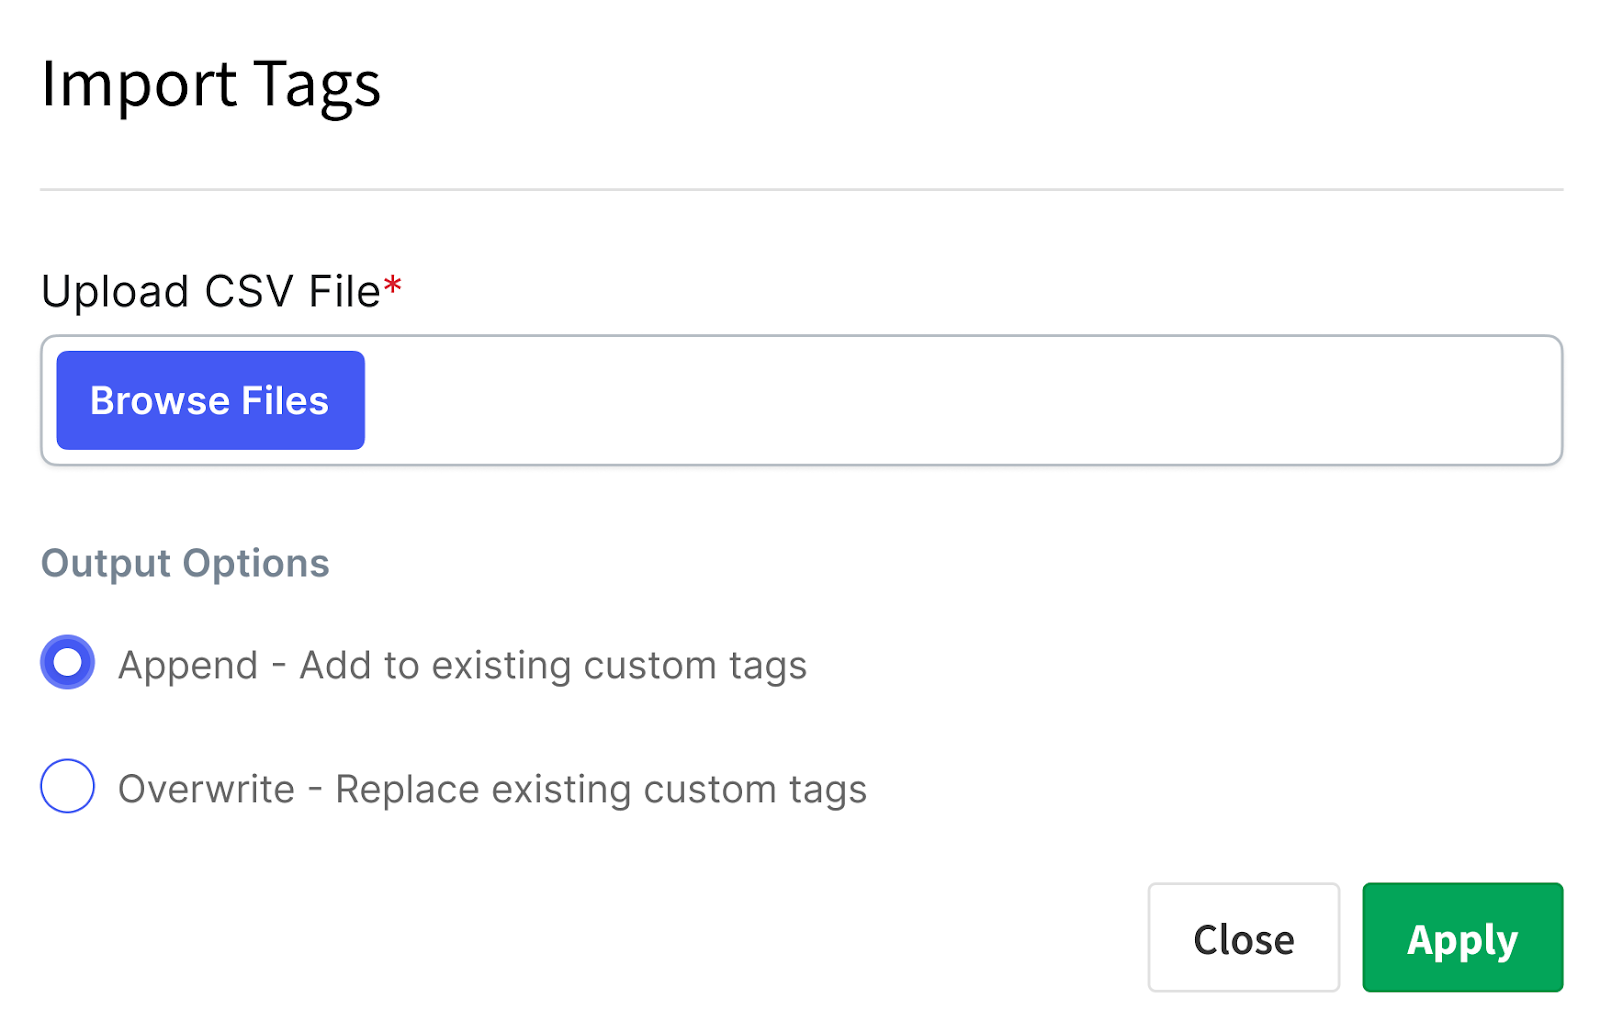The width and height of the screenshot is (1600, 1032).
Task: Click the word 'Append' in first option
Action: coord(188,666)
